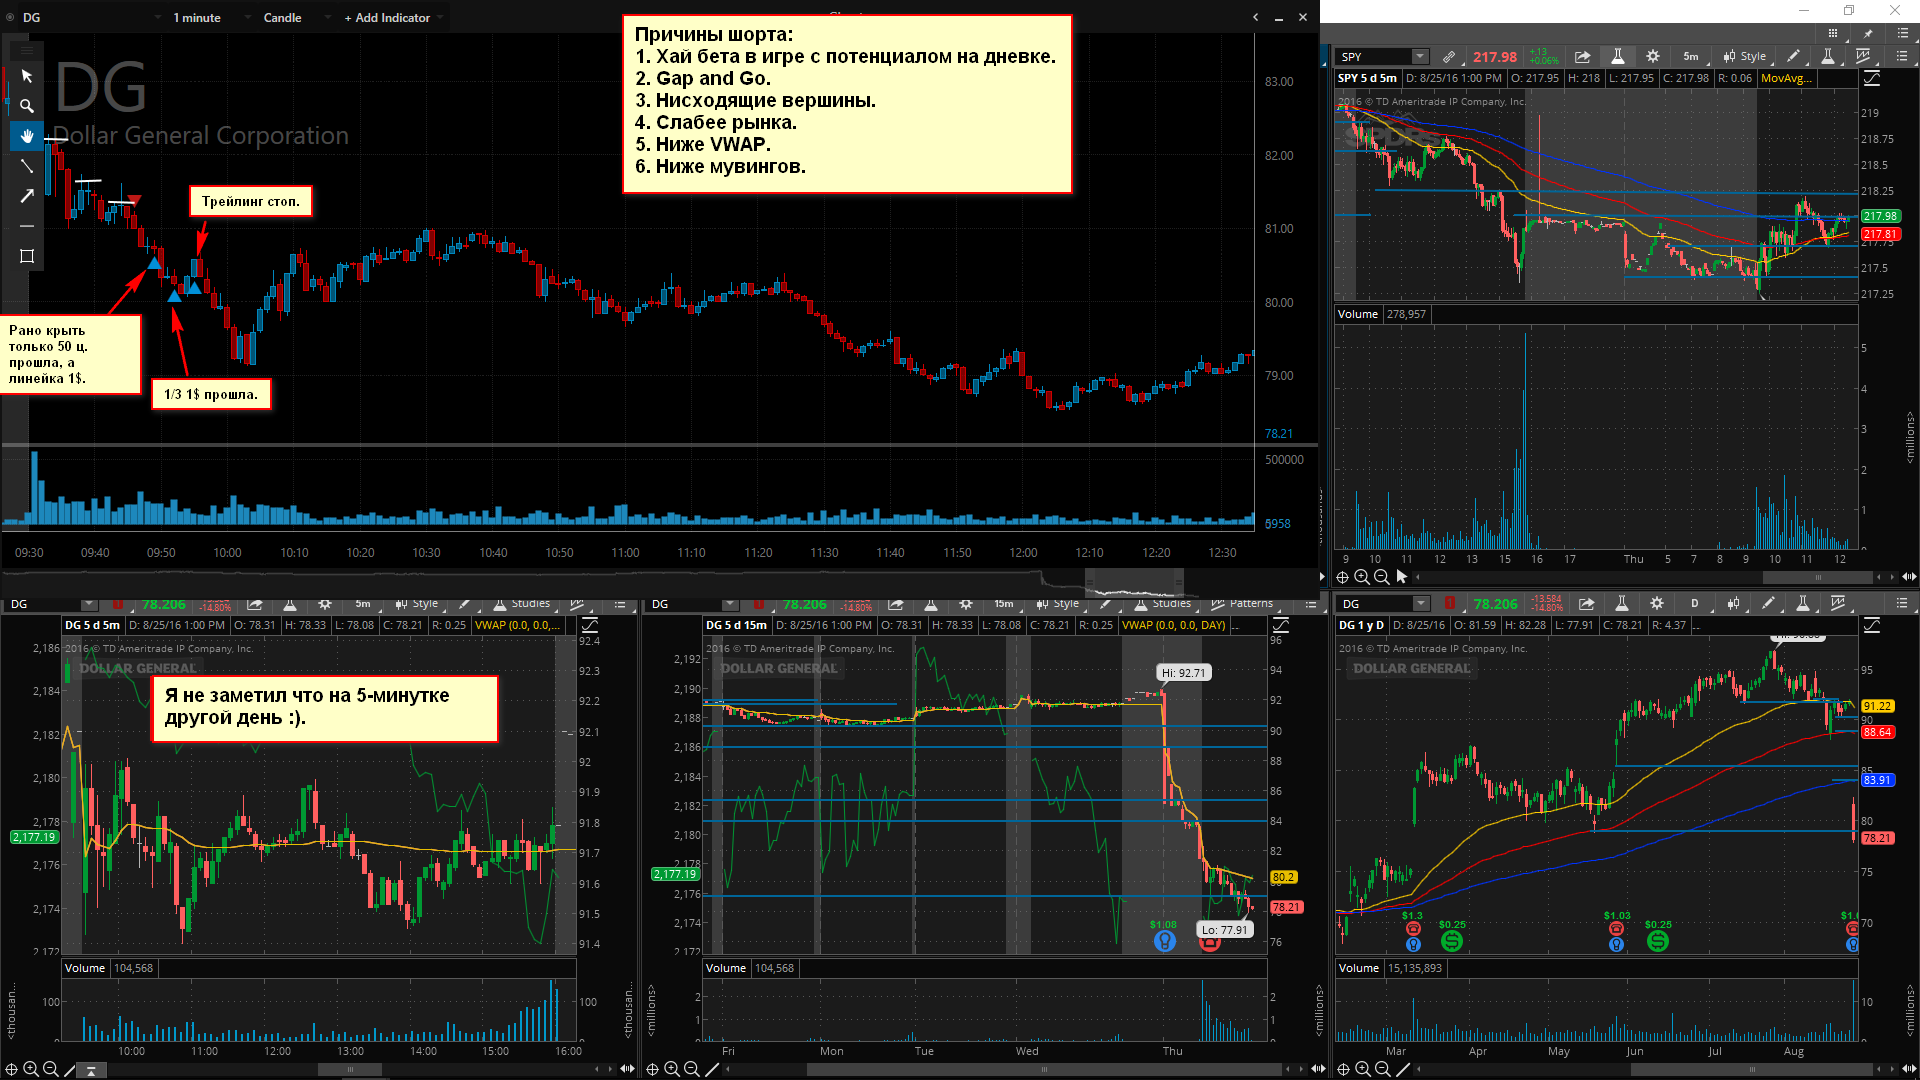1920x1080 pixels.
Task: Toggle axis scale icon on DG daily chart
Action: pos(1871,625)
